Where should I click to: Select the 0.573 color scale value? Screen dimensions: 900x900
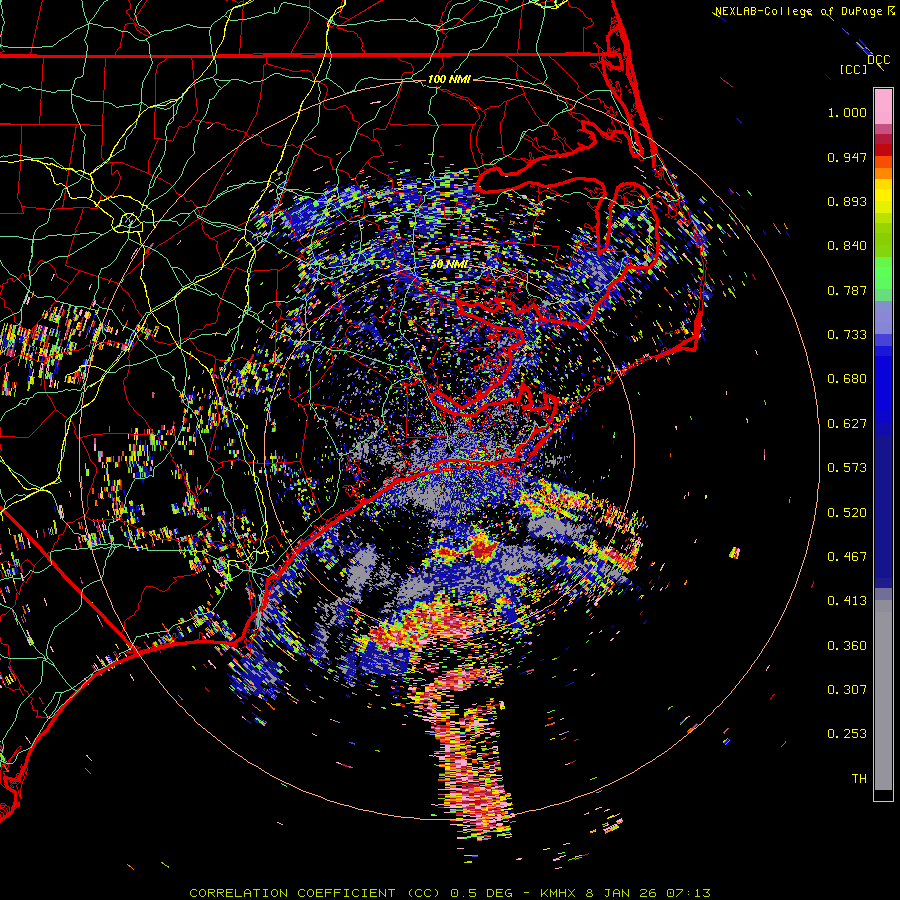pos(847,468)
